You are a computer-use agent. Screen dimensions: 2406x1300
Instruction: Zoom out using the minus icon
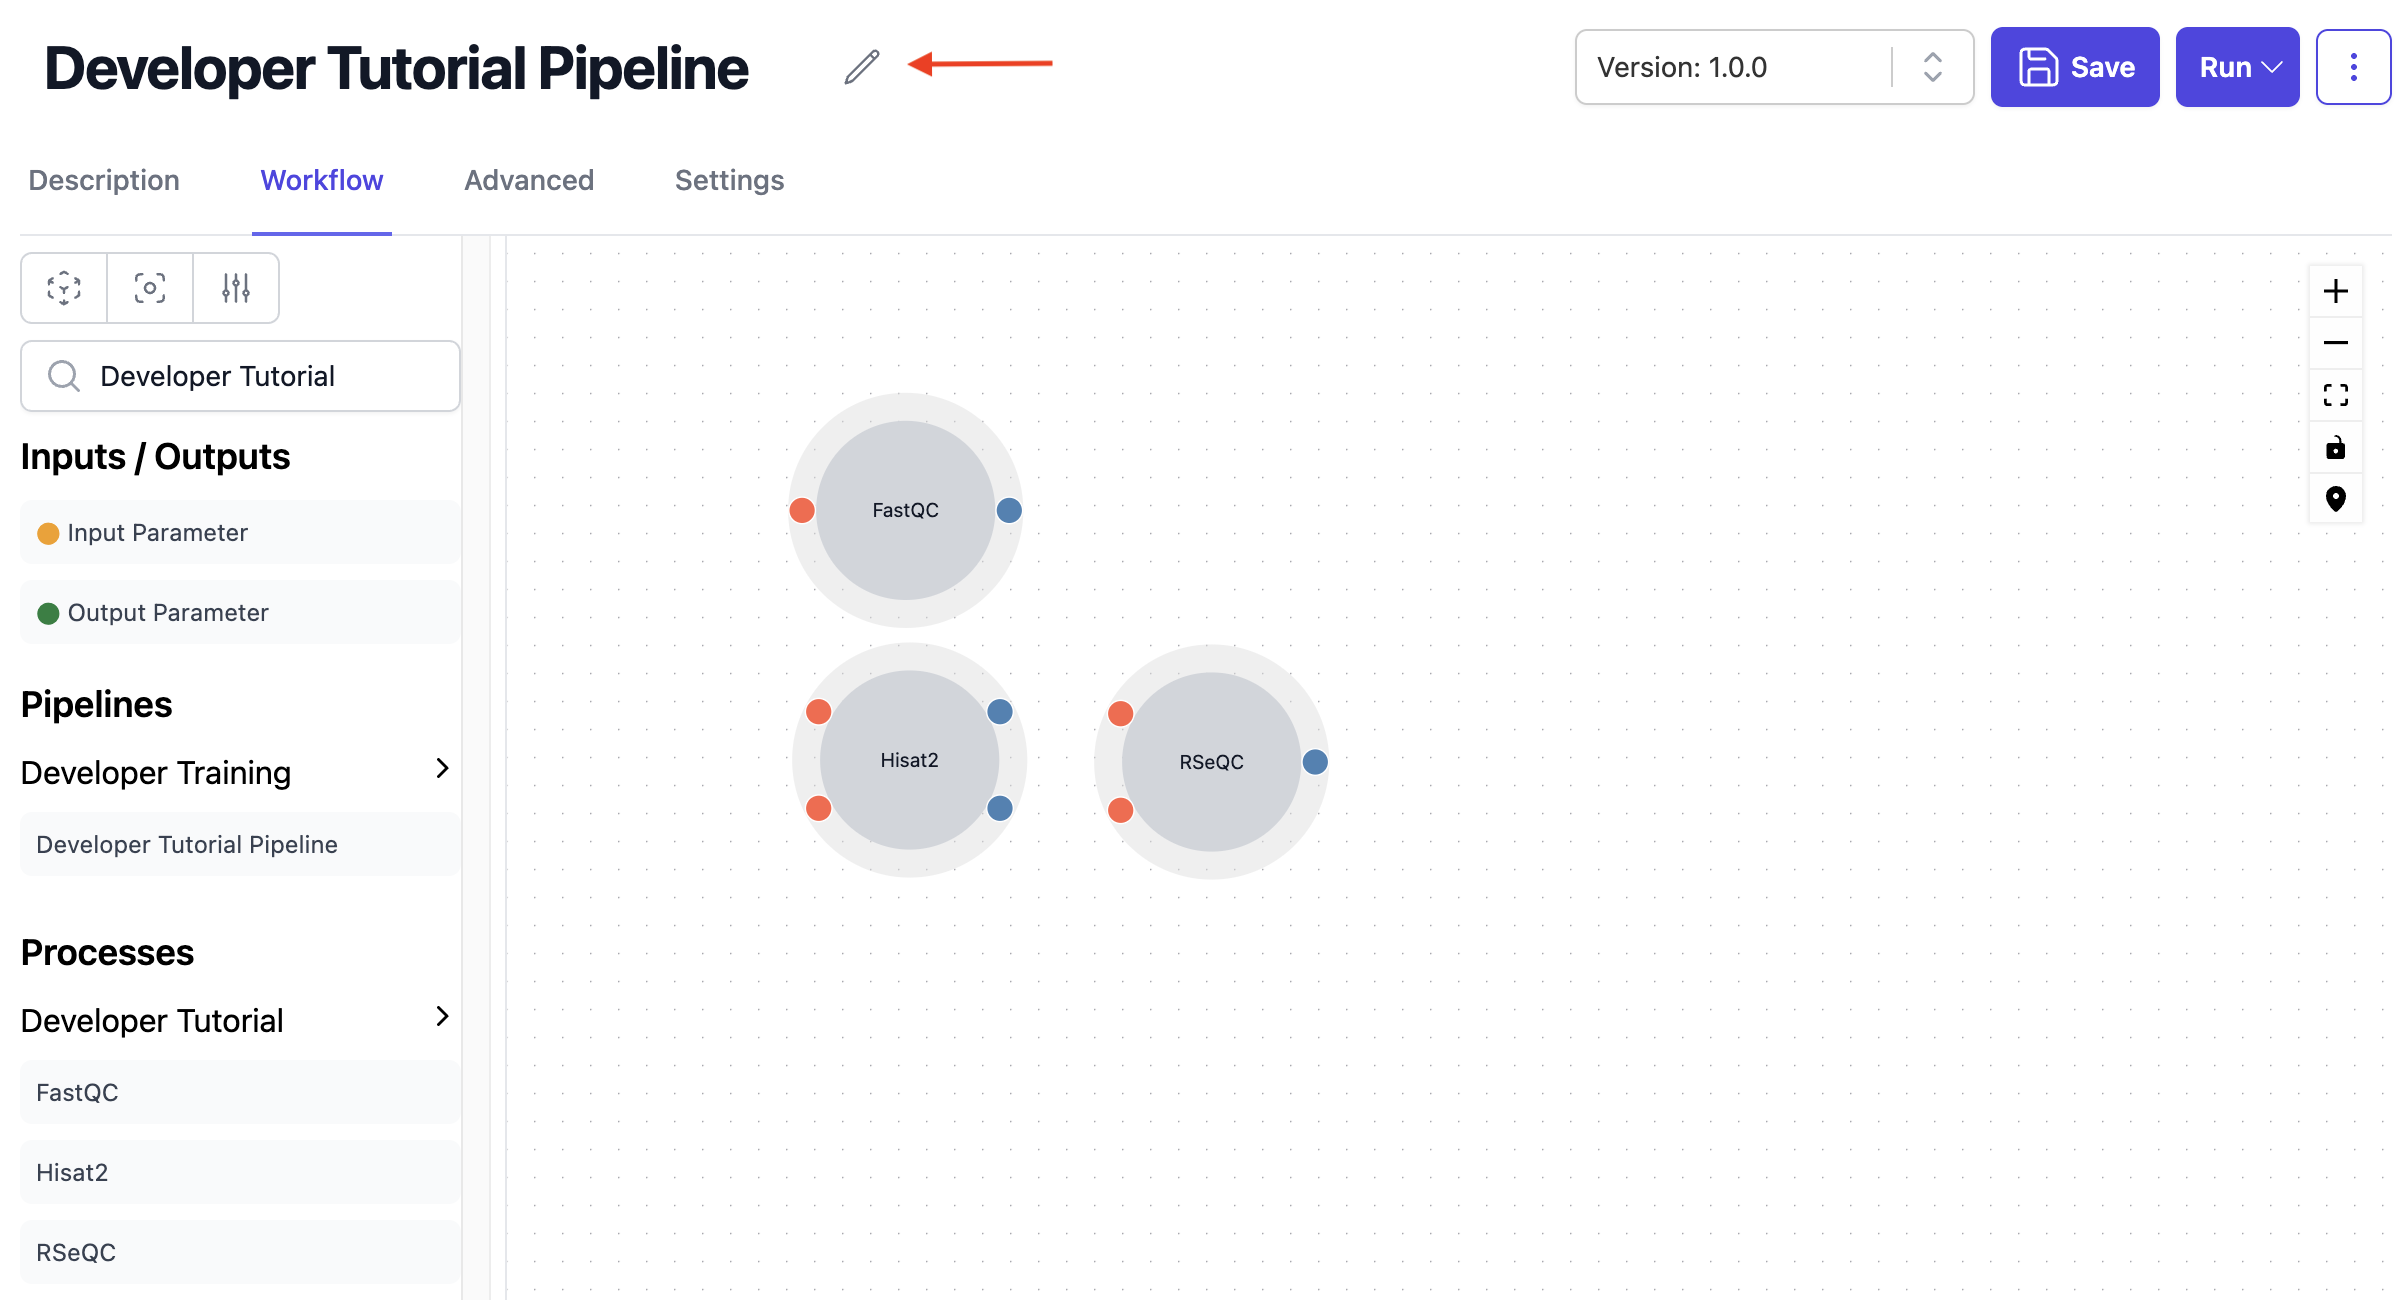coord(2337,343)
